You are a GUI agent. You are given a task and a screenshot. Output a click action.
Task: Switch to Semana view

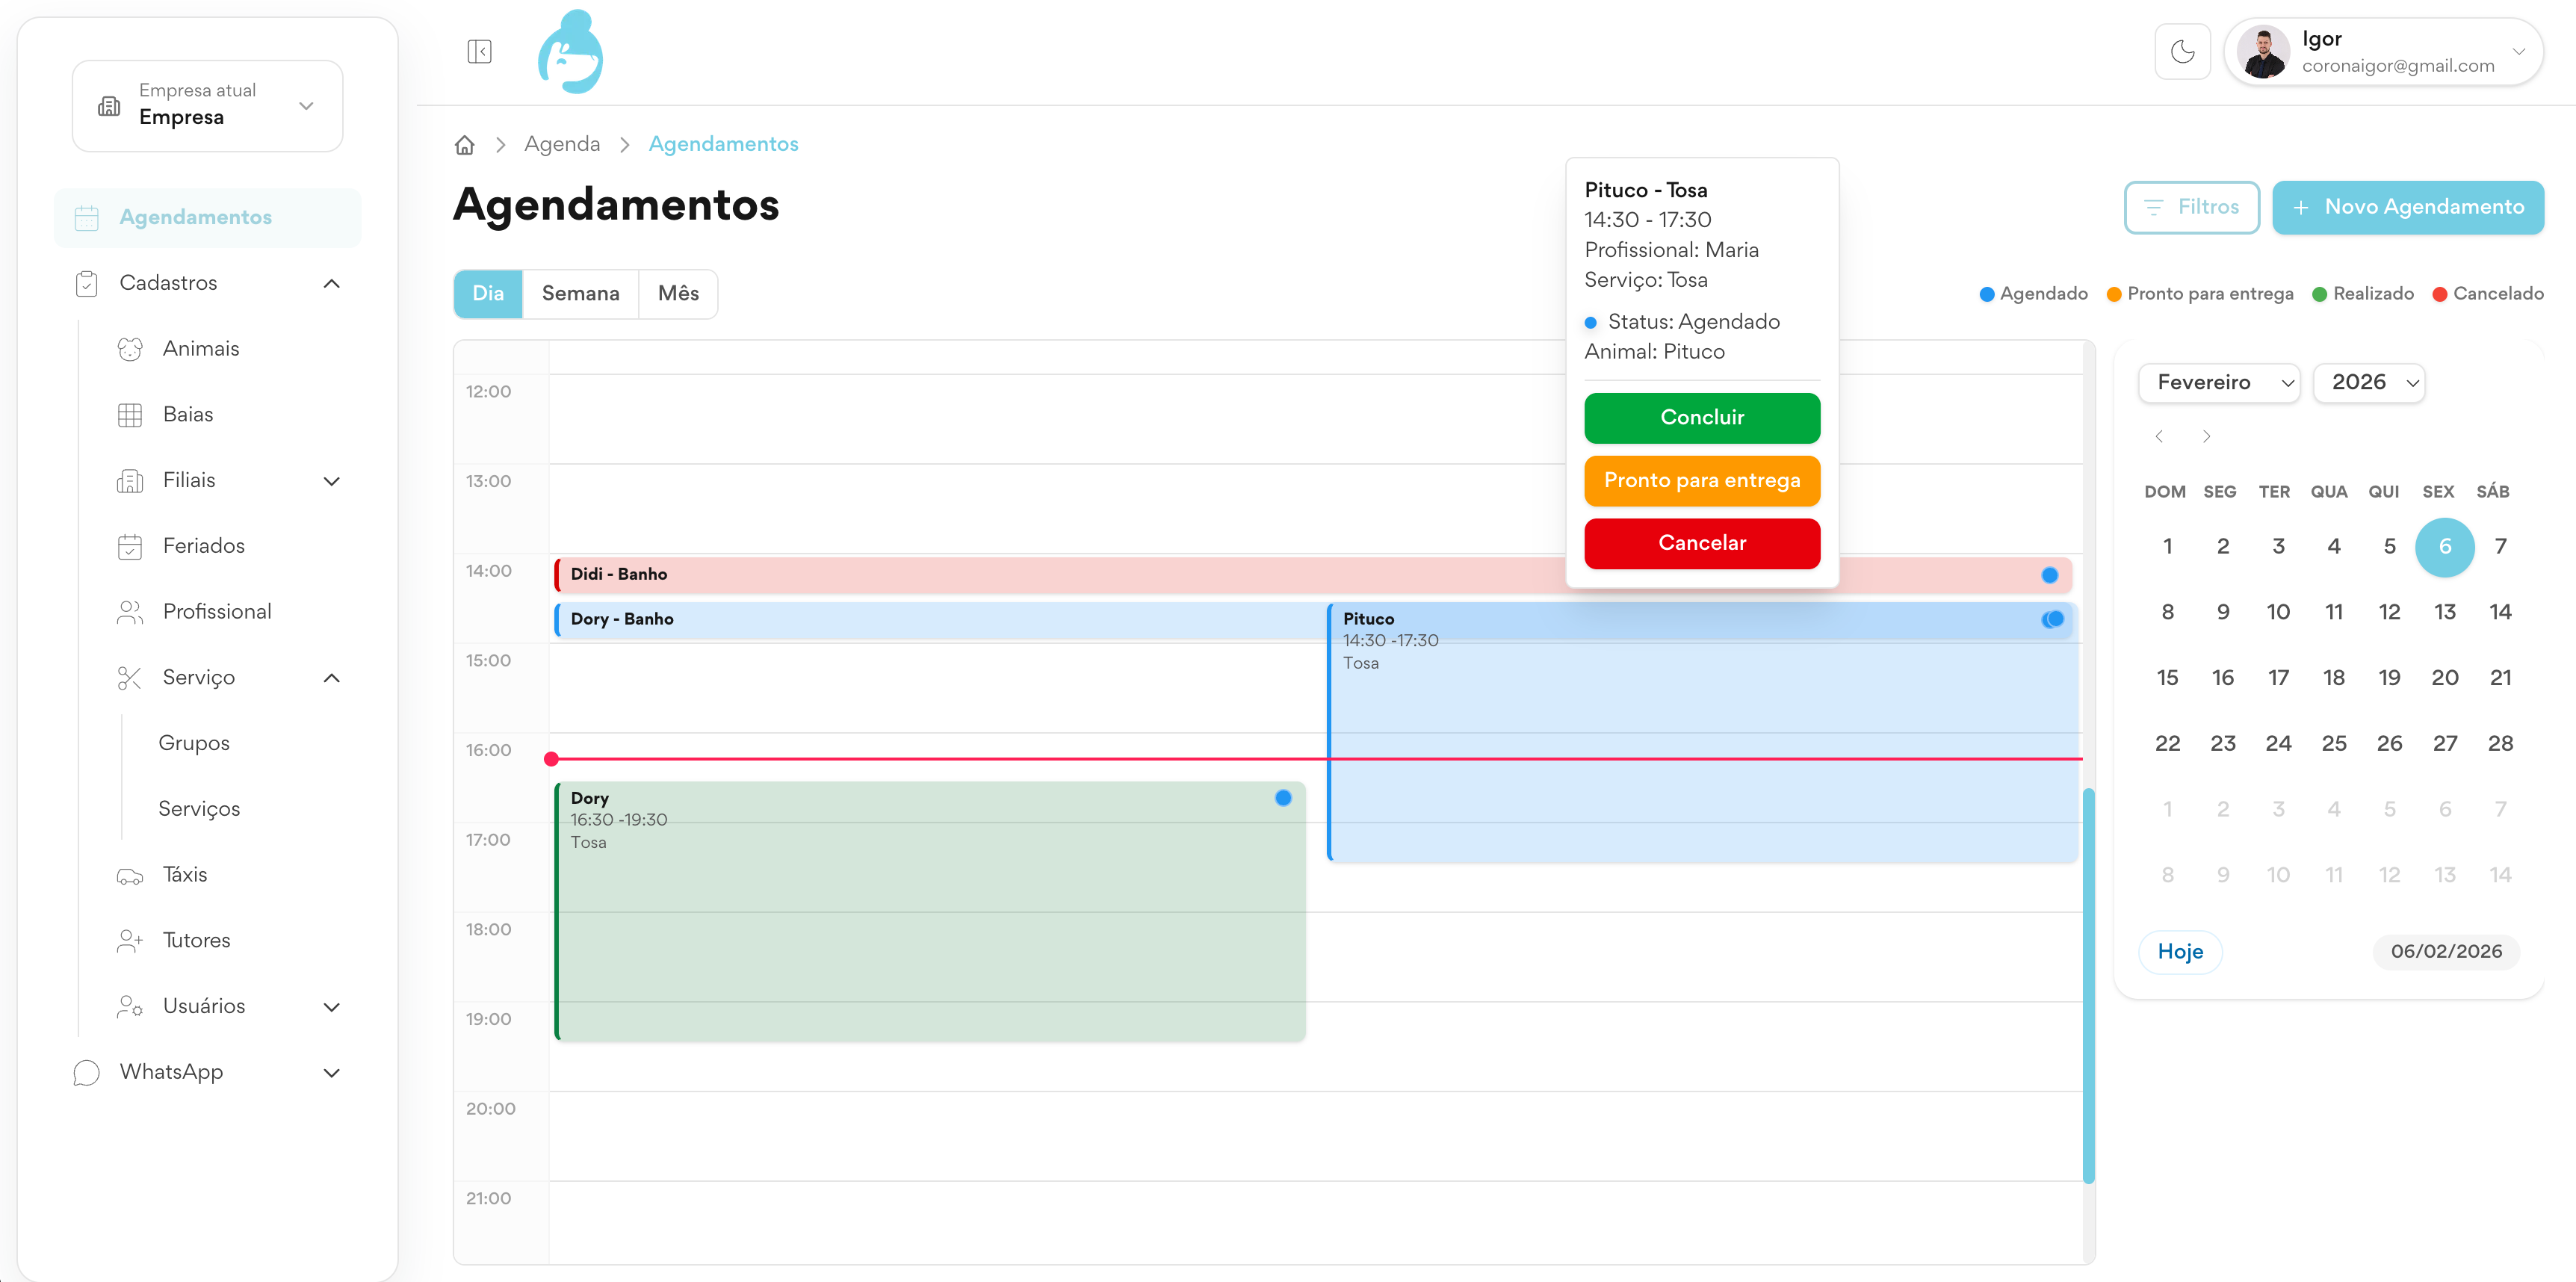coord(580,294)
